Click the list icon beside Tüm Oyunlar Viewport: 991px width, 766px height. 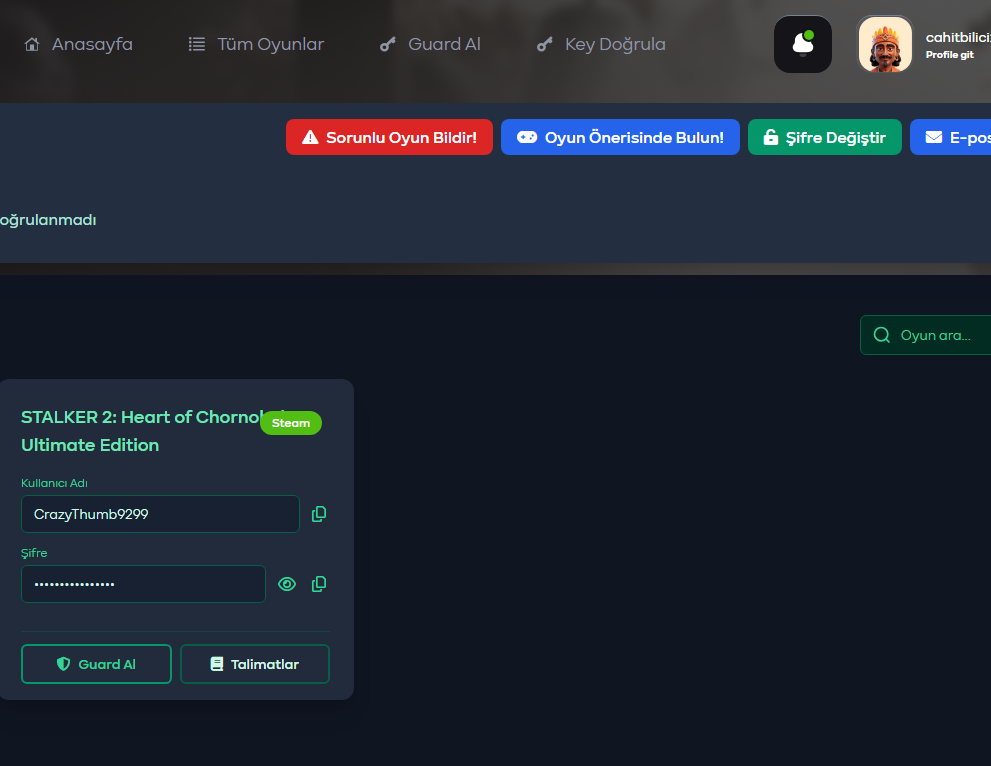197,44
